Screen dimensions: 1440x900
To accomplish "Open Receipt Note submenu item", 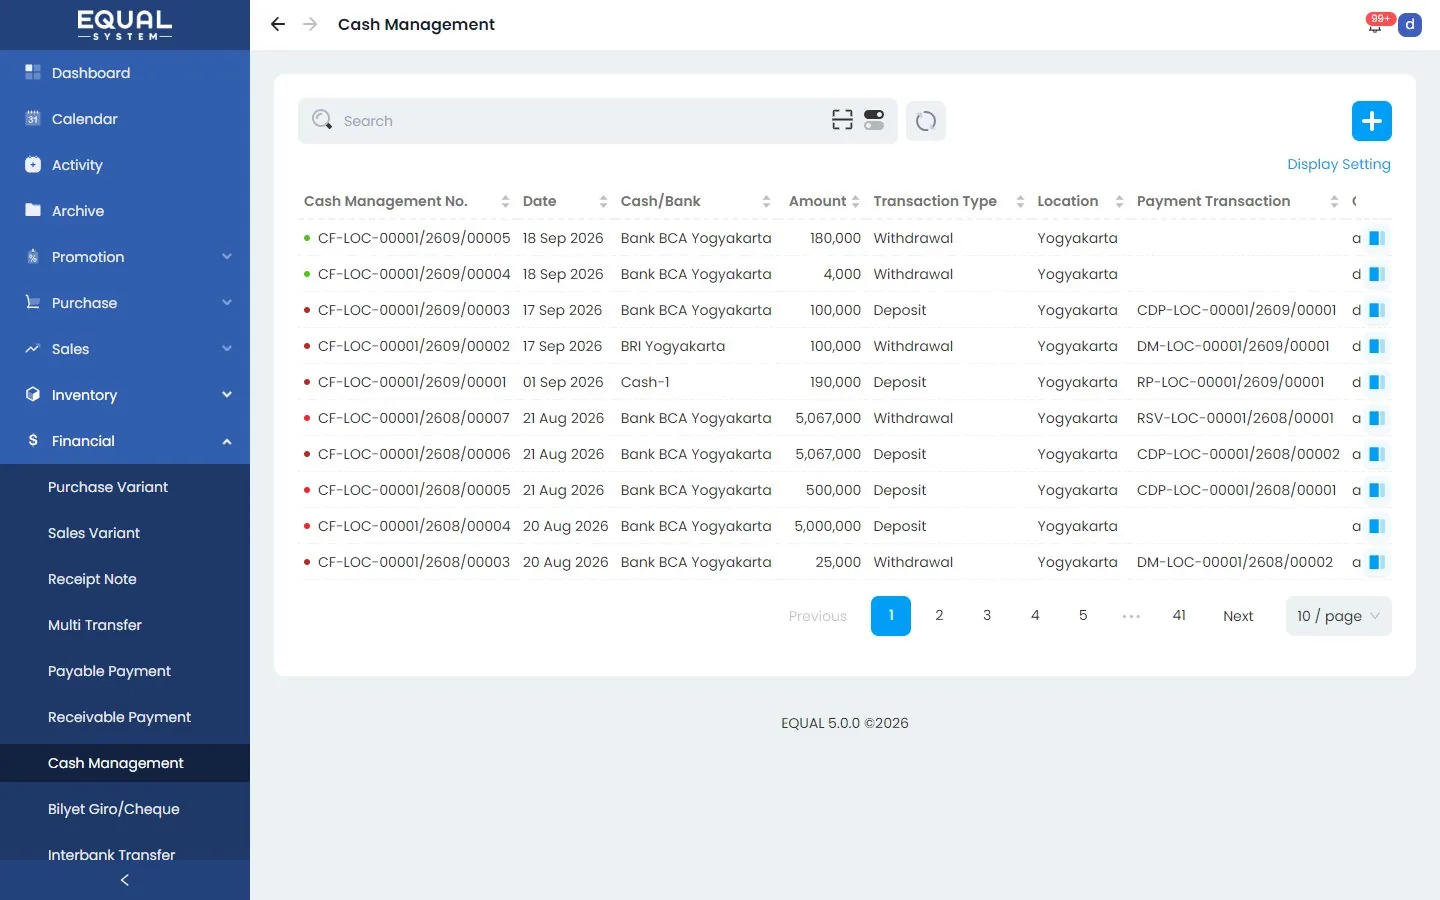I will pos(92,579).
